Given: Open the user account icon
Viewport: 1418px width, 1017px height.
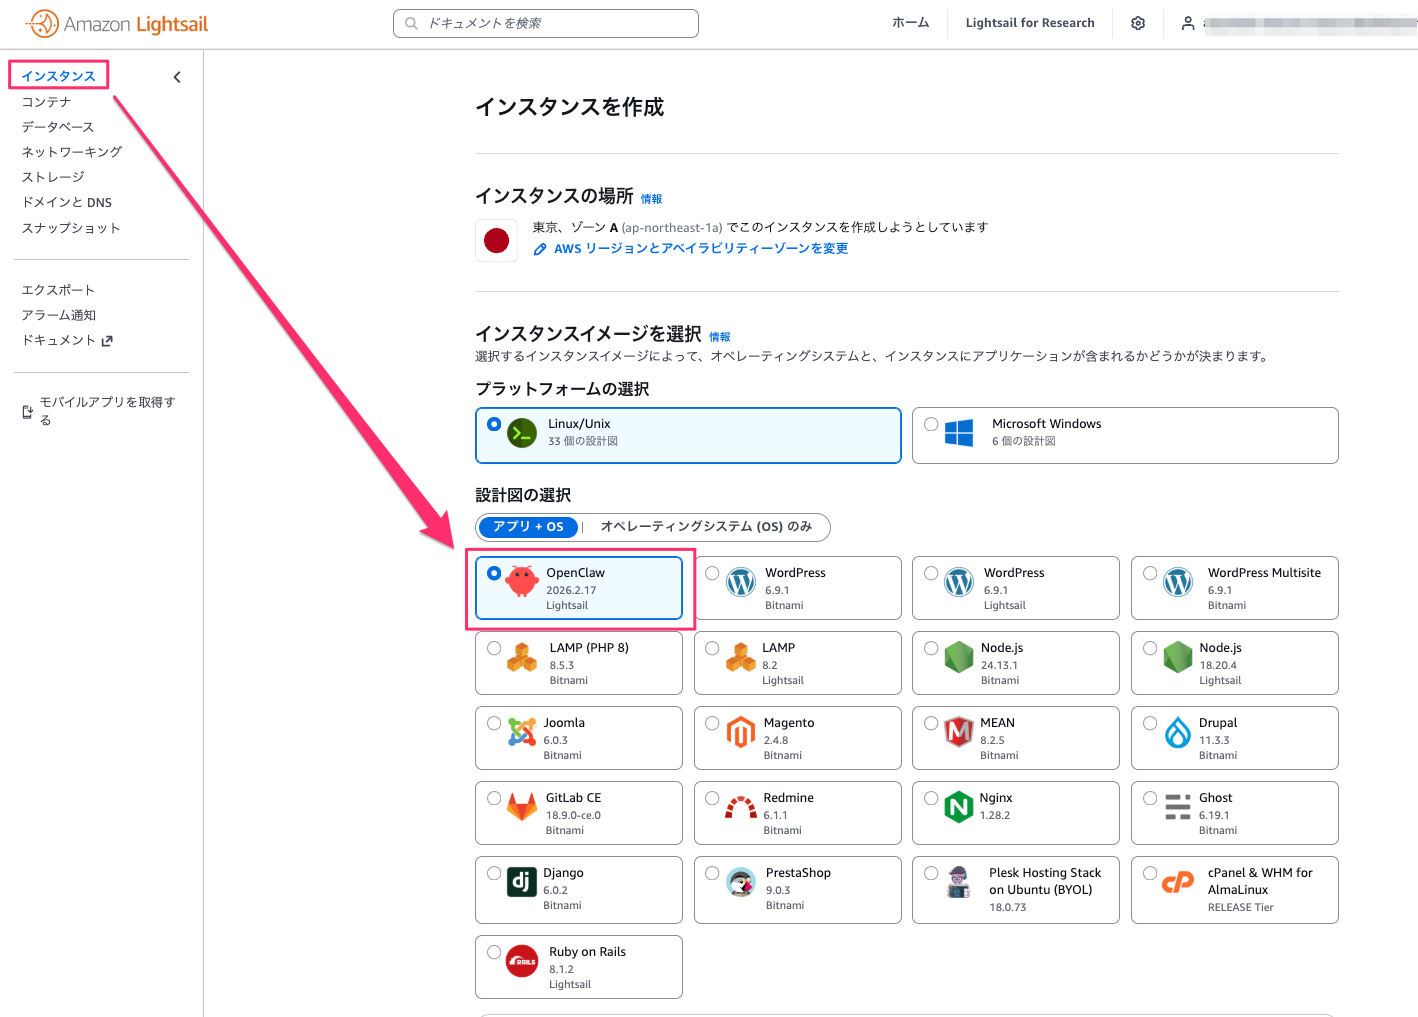Looking at the screenshot, I should click(x=1188, y=23).
